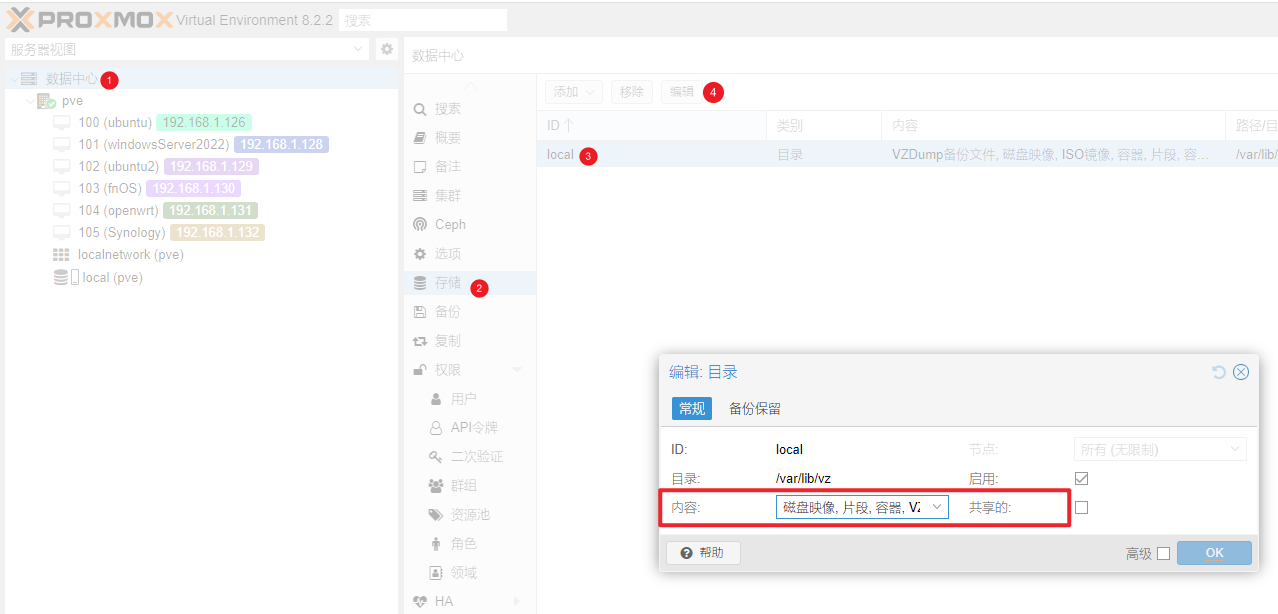
Task: Click the server view gear settings icon
Action: point(387,48)
